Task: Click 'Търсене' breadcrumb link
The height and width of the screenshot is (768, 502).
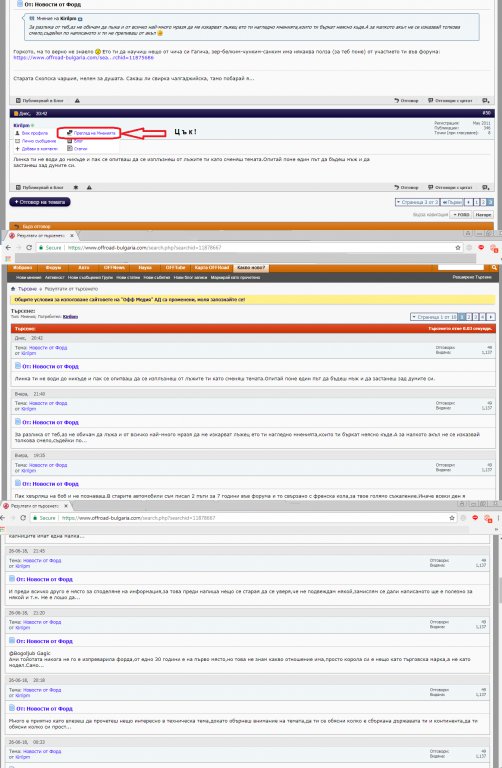Action: tap(27, 289)
